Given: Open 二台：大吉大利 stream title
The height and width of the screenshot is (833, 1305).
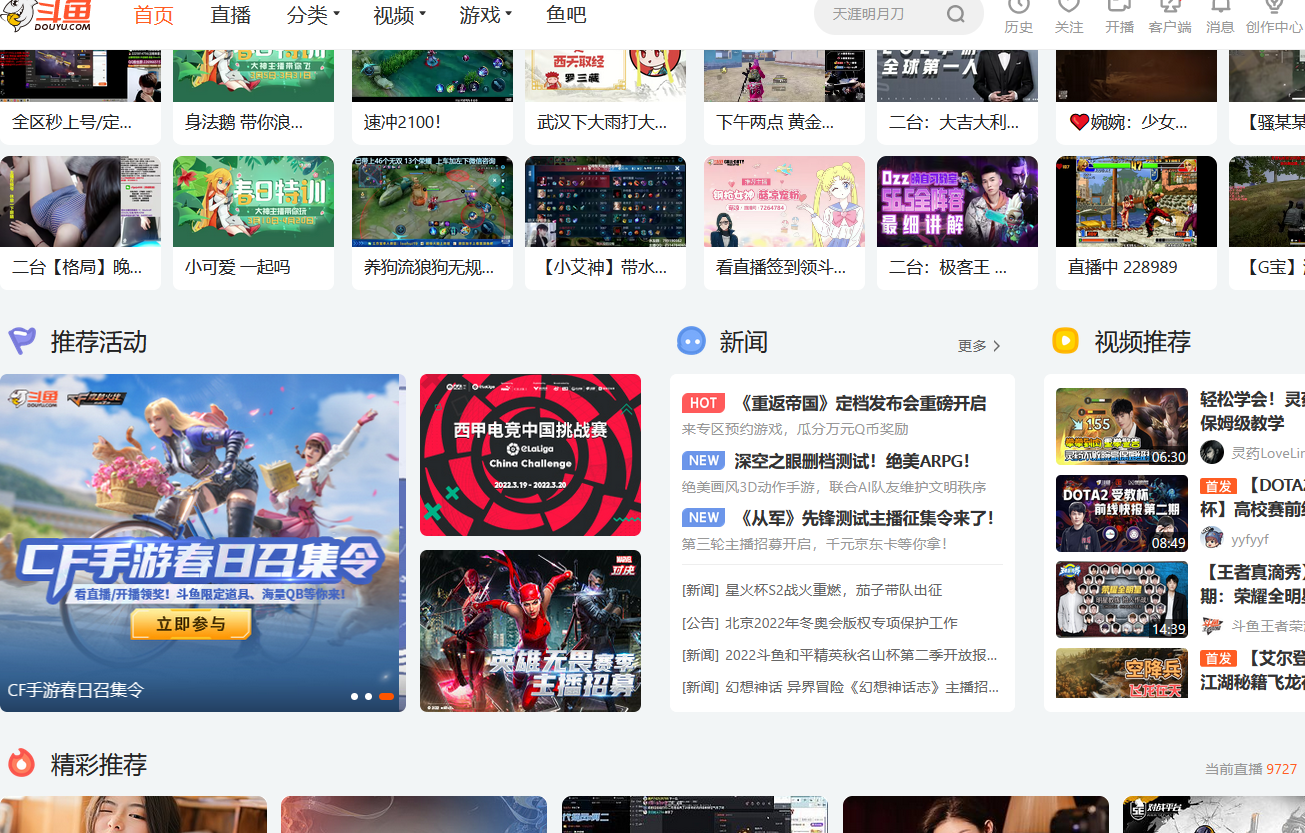Looking at the screenshot, I should point(954,123).
